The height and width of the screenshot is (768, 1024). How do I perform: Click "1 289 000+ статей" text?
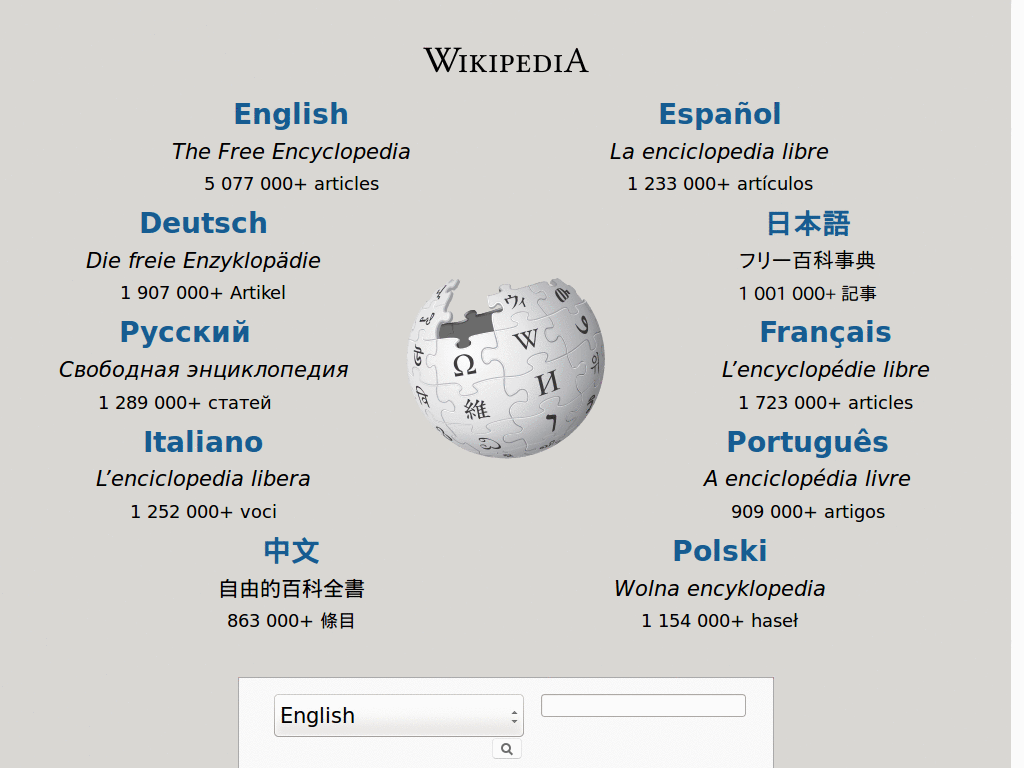[x=185, y=402]
